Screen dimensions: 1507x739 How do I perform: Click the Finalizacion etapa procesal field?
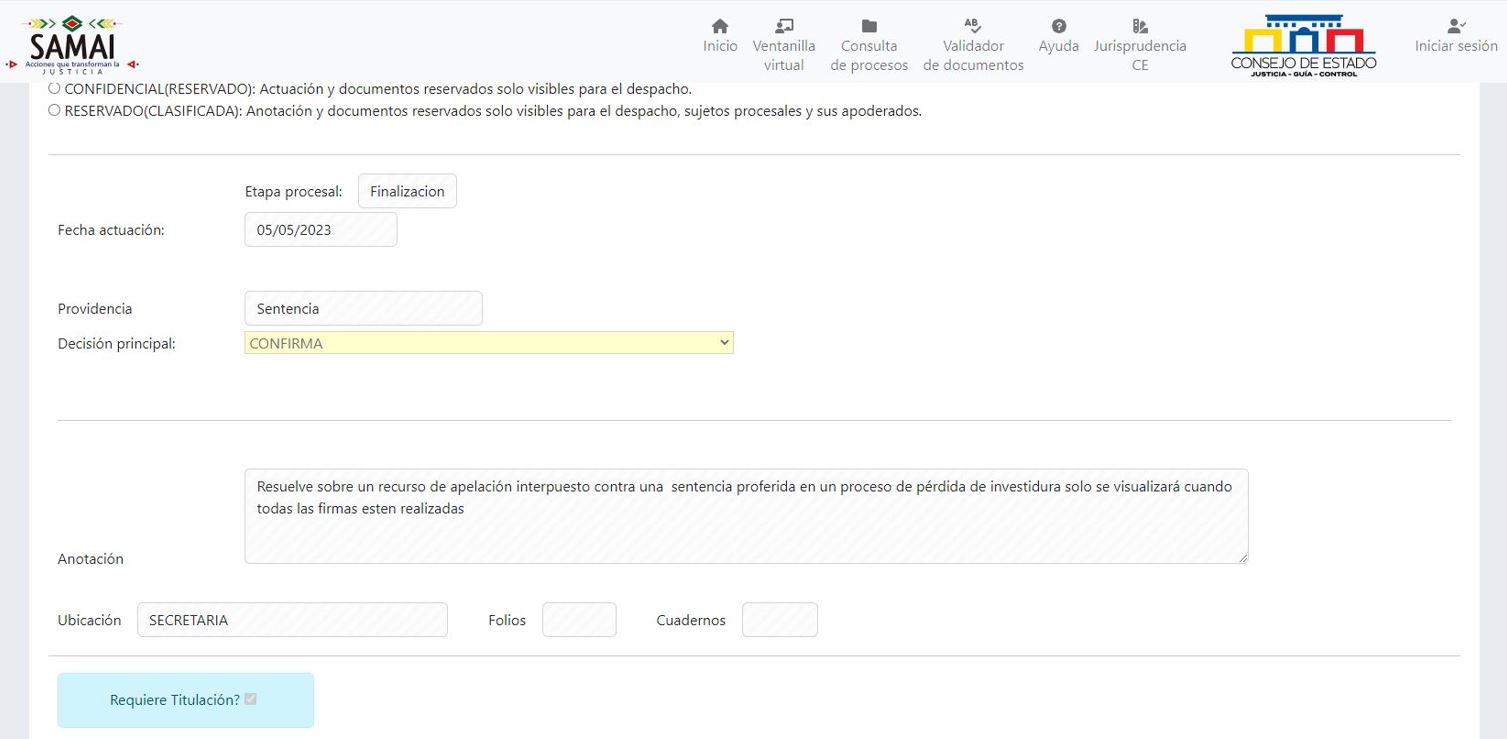pyautogui.click(x=407, y=191)
